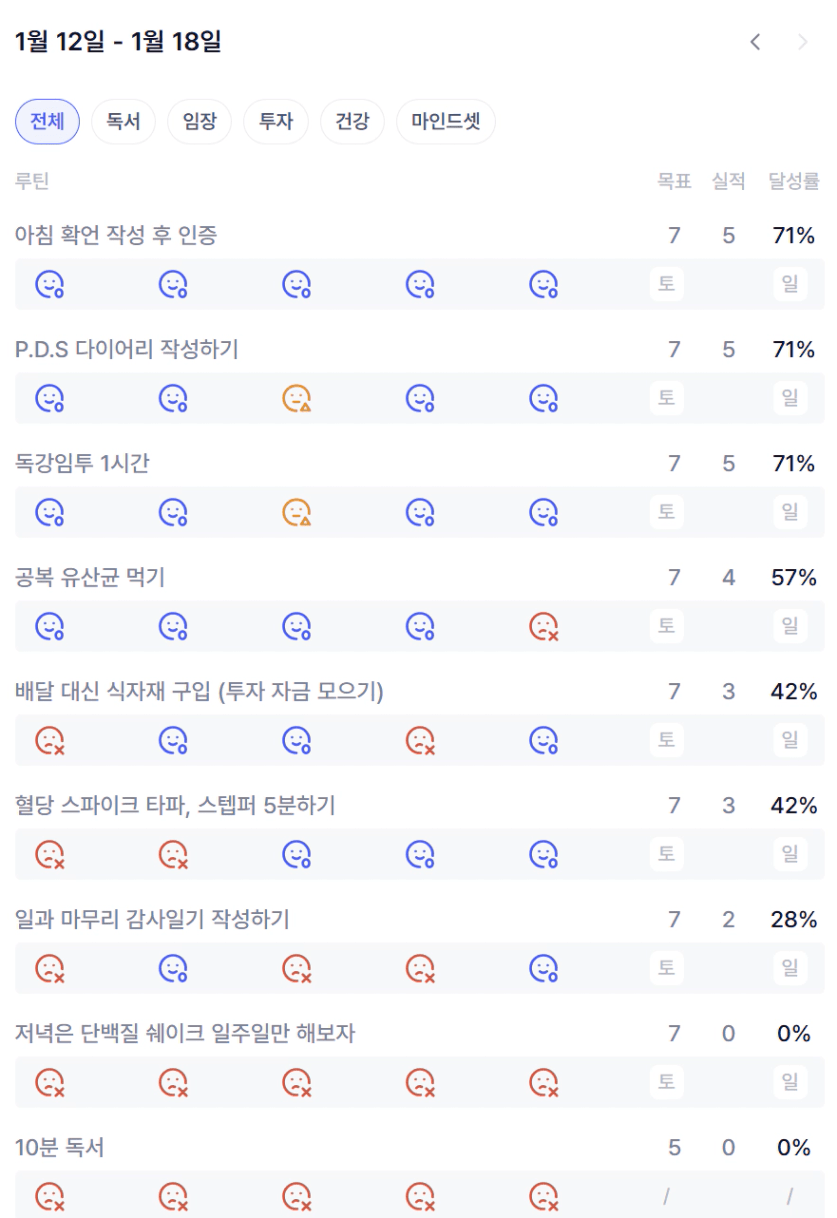This screenshot has width=837, height=1218.
Task: Click the 달성률 column header
Action: 794,181
